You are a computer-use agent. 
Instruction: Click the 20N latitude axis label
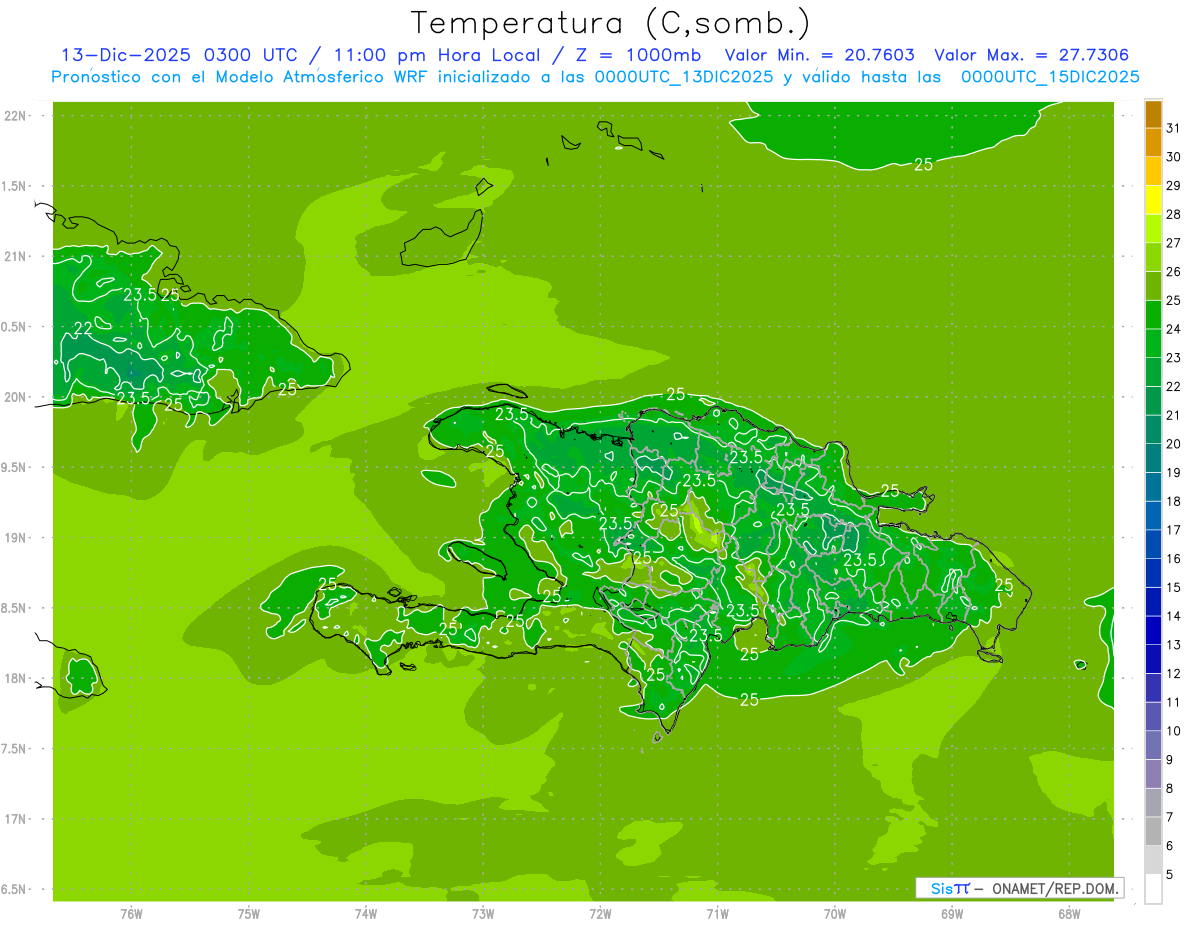click(x=16, y=397)
